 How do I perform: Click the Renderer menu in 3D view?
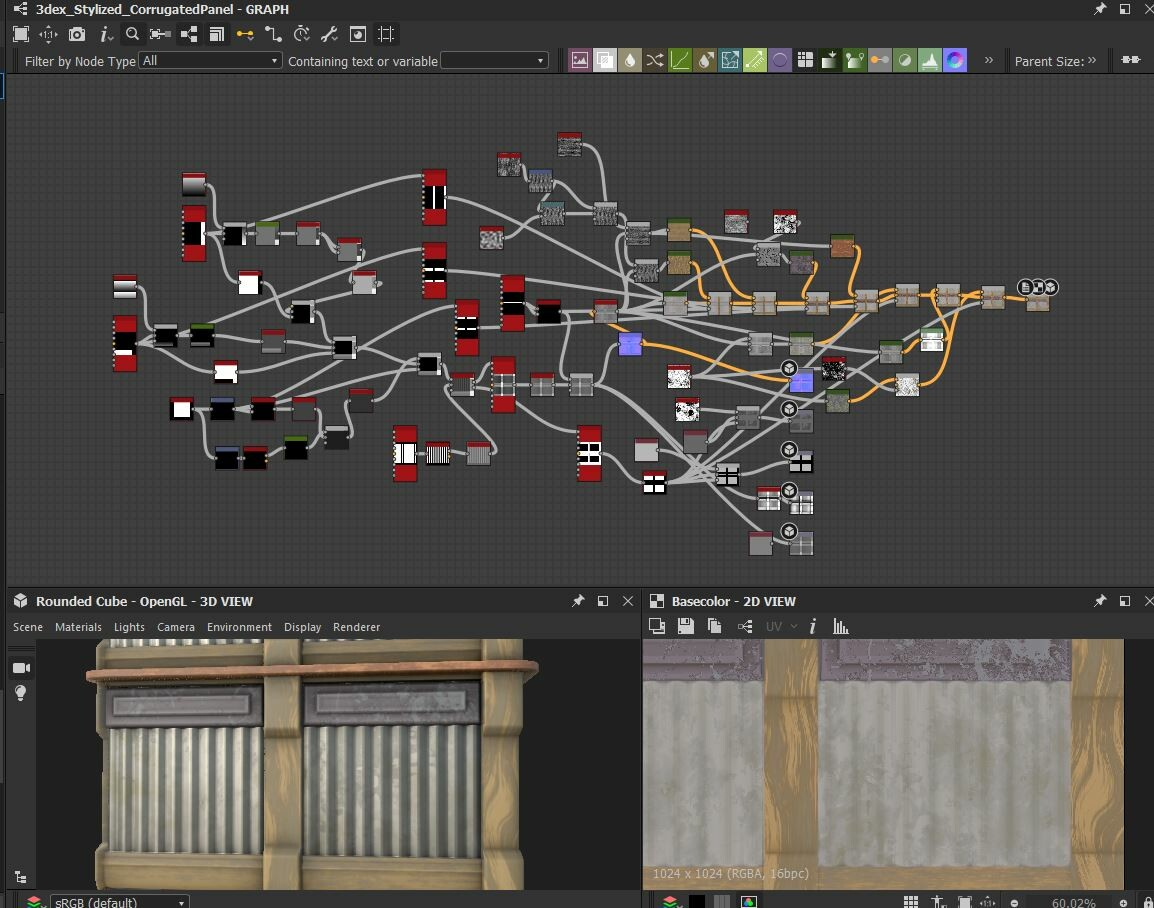pyautogui.click(x=356, y=627)
